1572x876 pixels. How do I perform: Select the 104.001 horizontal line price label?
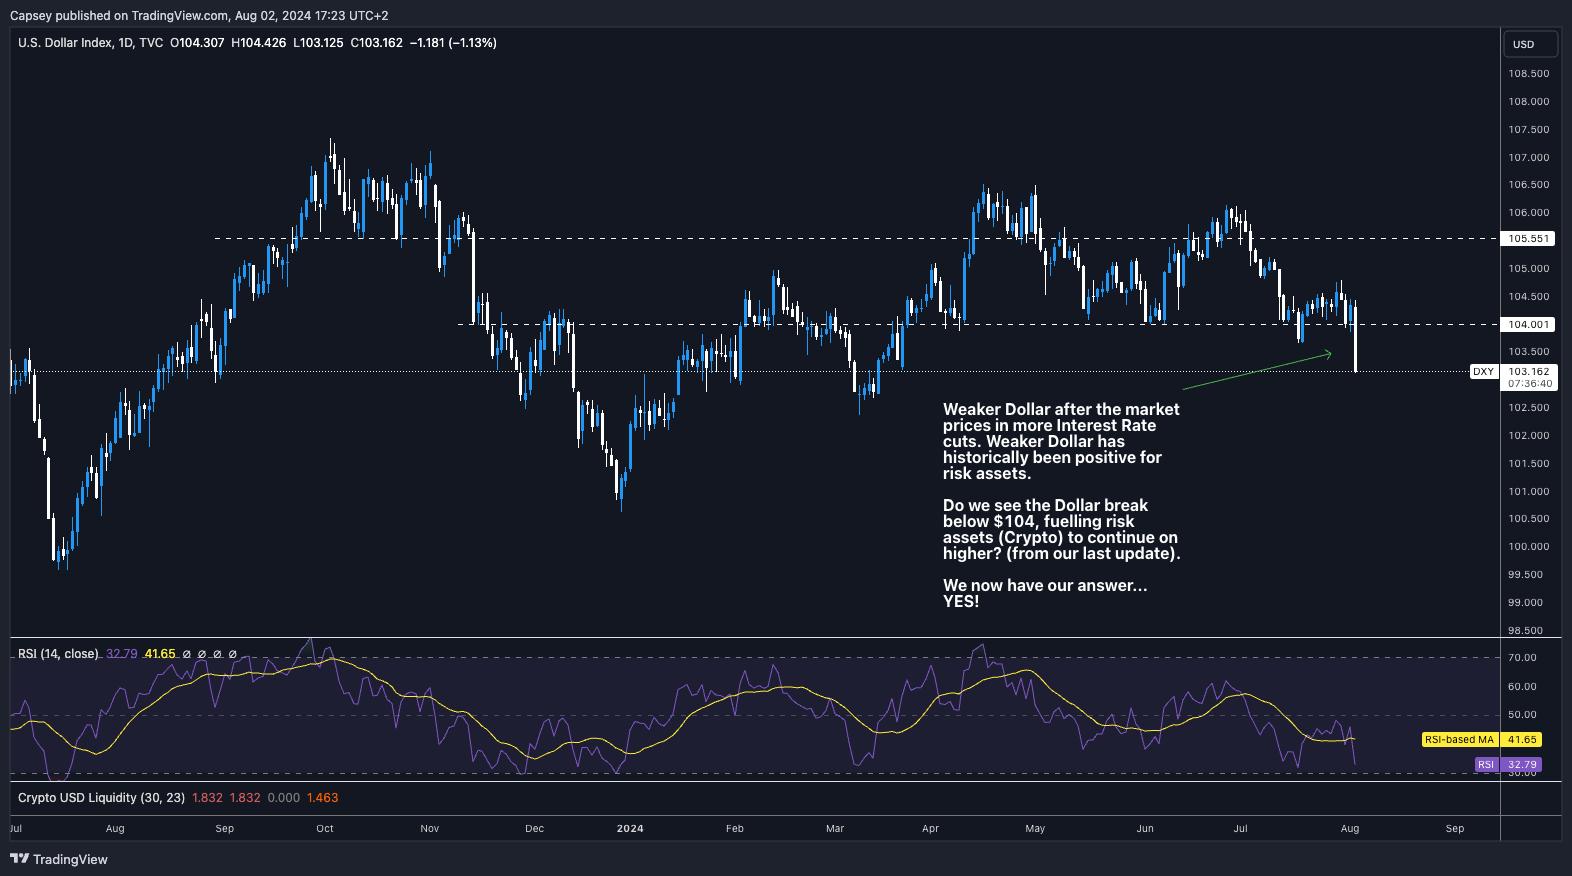point(1529,325)
